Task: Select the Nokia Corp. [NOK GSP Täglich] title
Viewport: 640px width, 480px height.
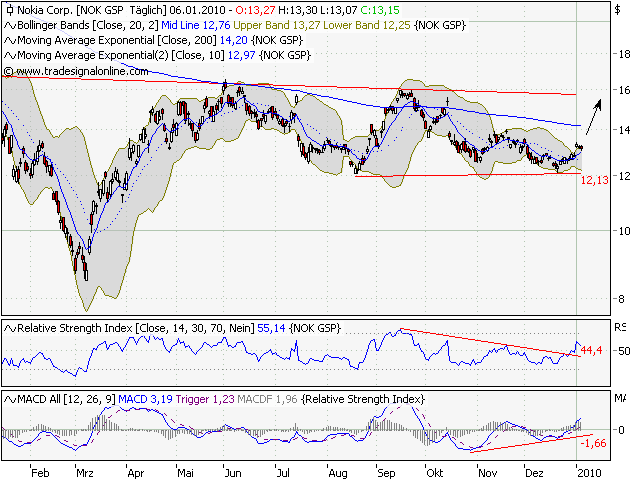Action: 91,10
